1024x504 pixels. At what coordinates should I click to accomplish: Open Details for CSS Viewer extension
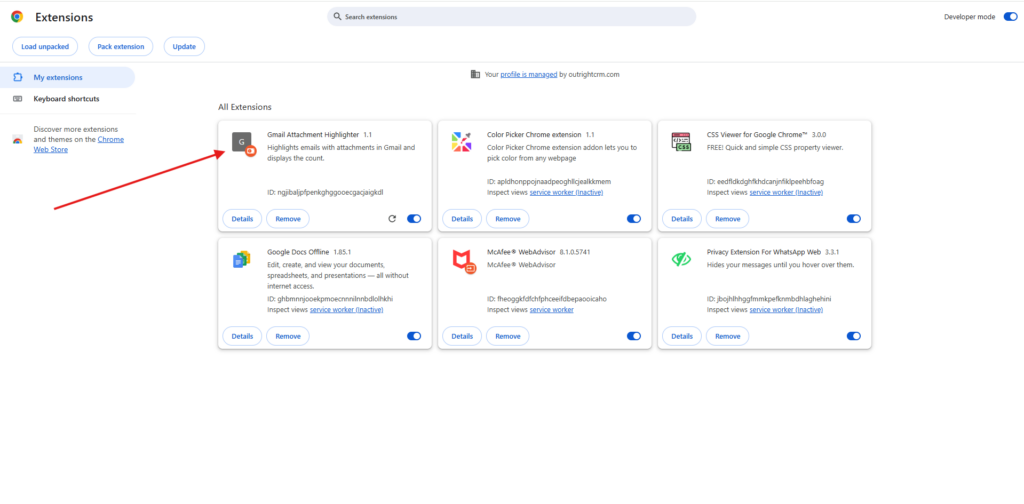point(682,219)
